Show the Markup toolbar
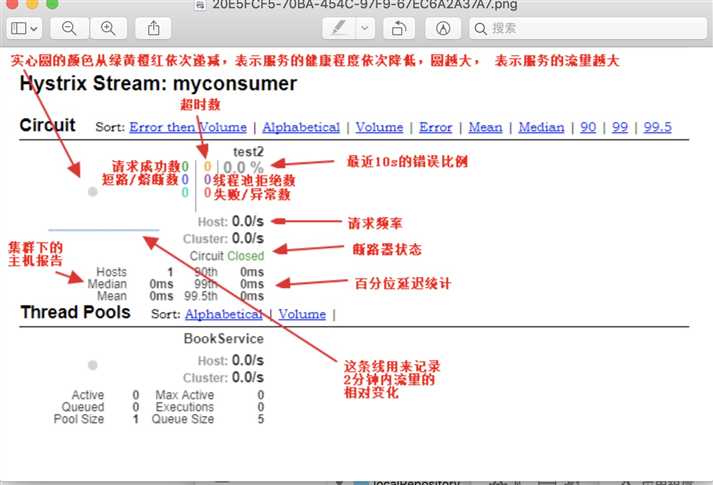The width and height of the screenshot is (713, 485). (443, 29)
